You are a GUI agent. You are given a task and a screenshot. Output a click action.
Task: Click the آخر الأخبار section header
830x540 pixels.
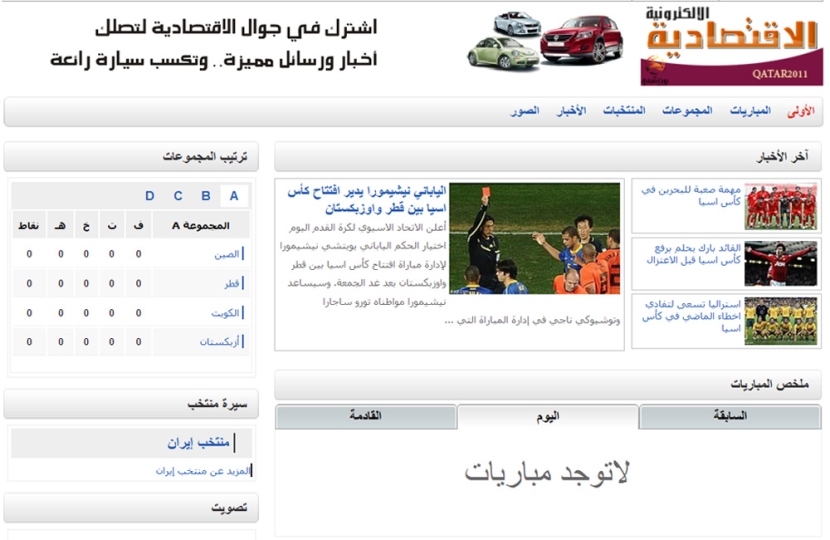(548, 157)
